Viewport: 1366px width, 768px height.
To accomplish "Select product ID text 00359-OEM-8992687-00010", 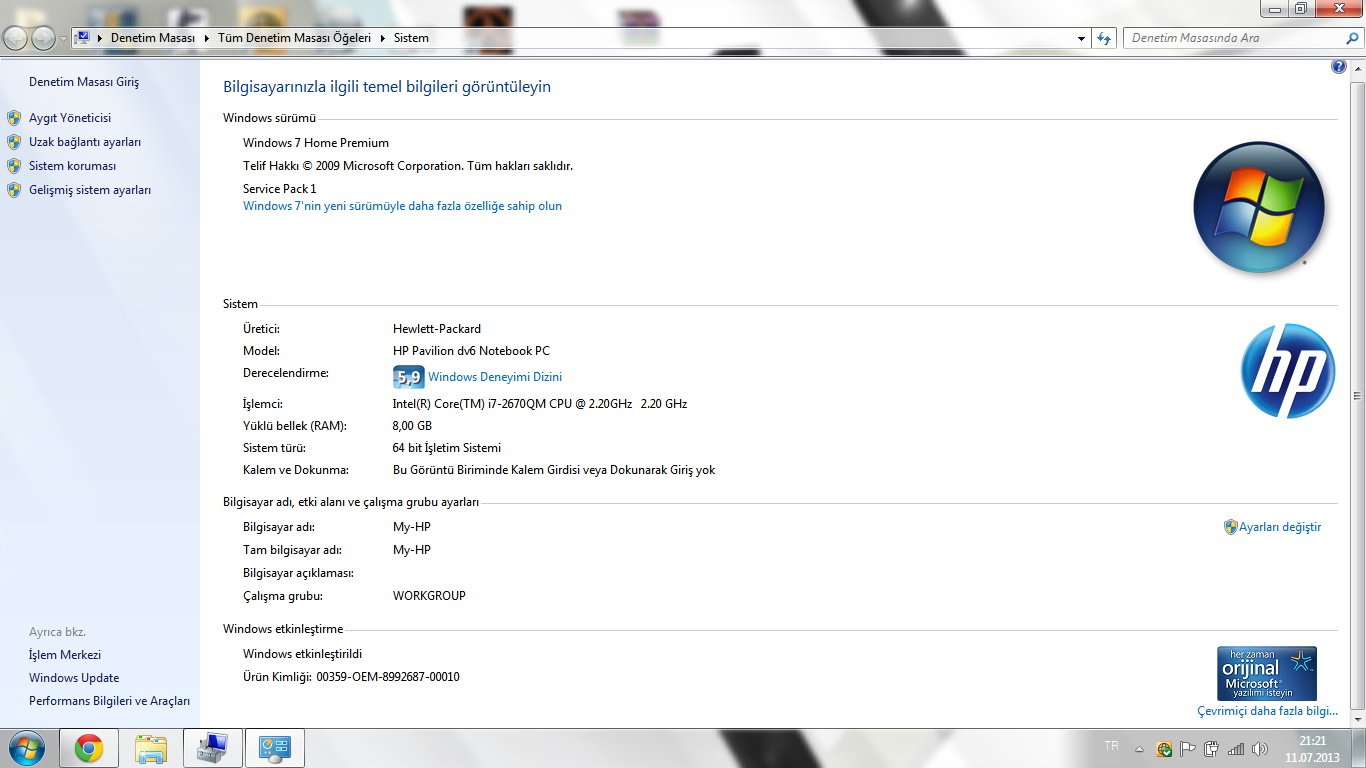I will tap(388, 677).
